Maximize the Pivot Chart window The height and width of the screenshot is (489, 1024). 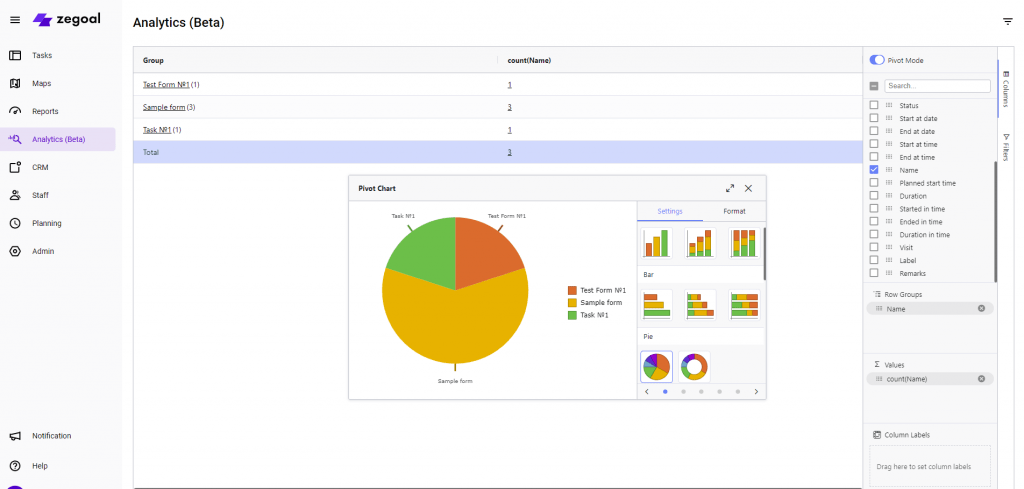pos(730,188)
